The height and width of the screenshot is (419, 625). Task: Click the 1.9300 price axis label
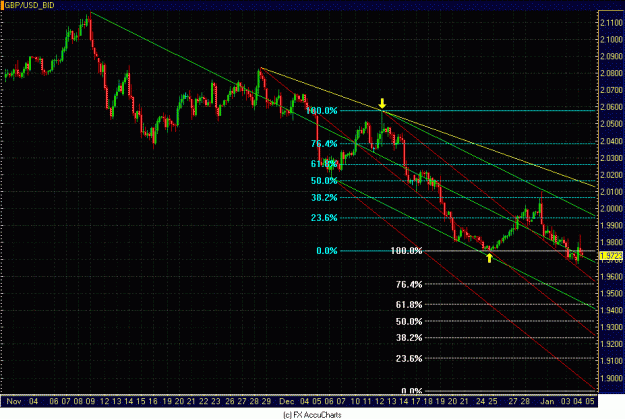pos(611,327)
